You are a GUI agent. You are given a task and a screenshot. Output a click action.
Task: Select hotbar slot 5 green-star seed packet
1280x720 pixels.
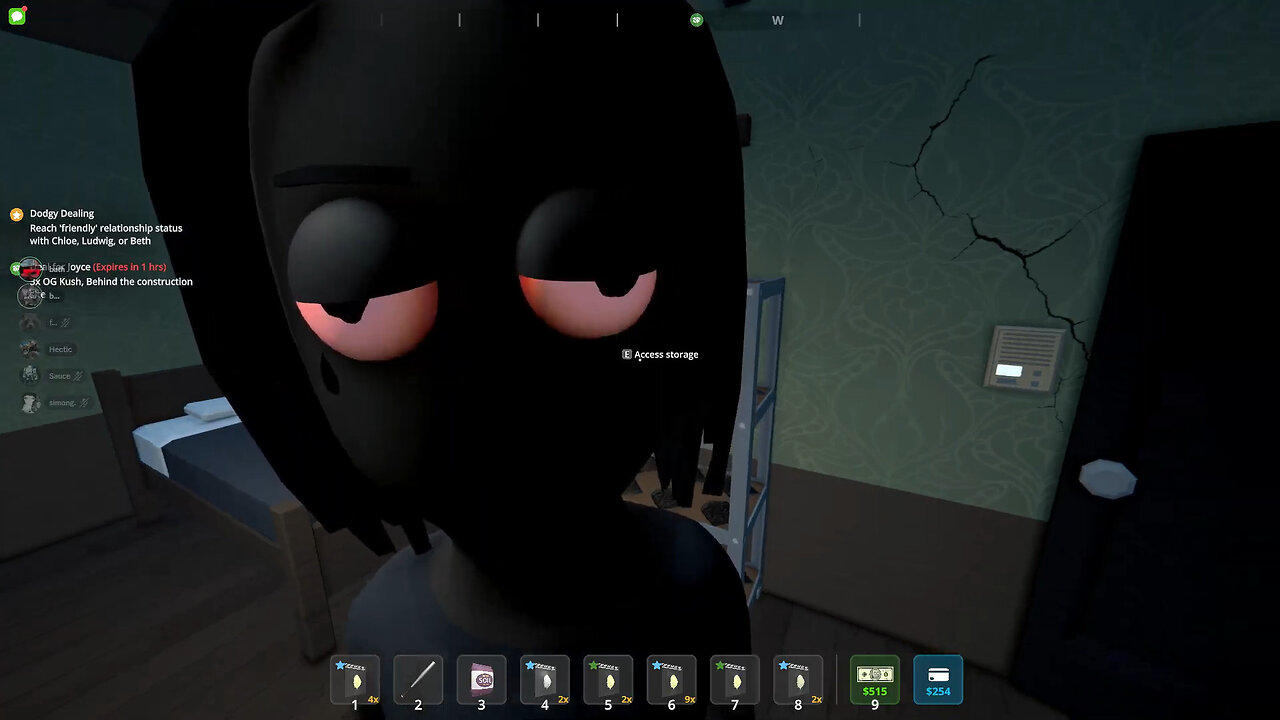point(608,680)
